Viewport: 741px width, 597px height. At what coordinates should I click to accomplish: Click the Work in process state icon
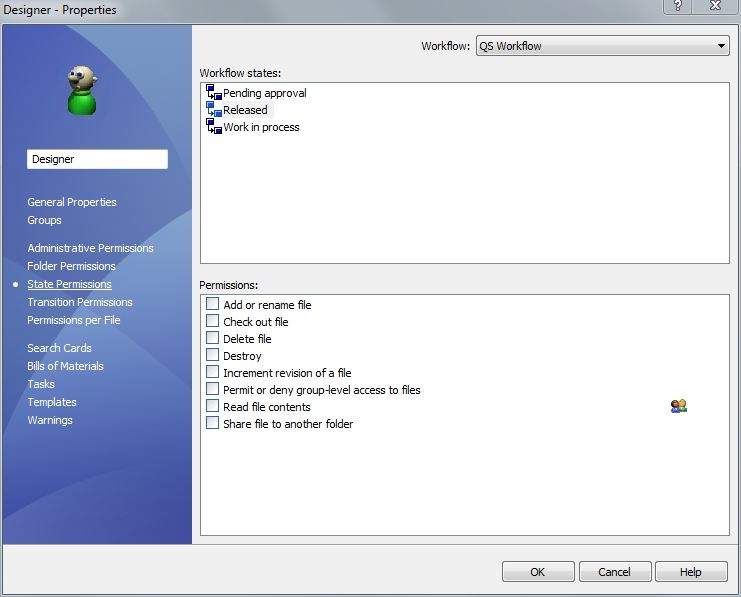tap(214, 127)
